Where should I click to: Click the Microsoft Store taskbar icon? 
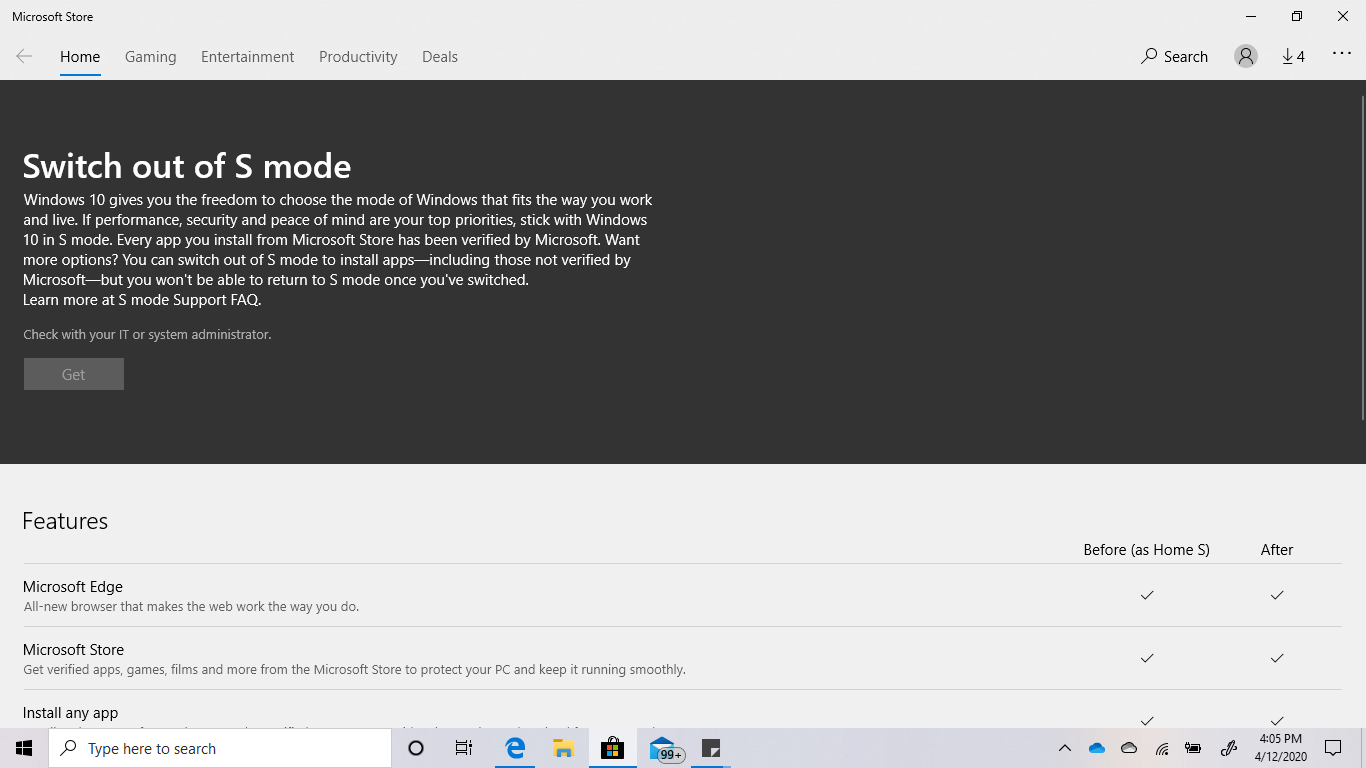pos(612,748)
